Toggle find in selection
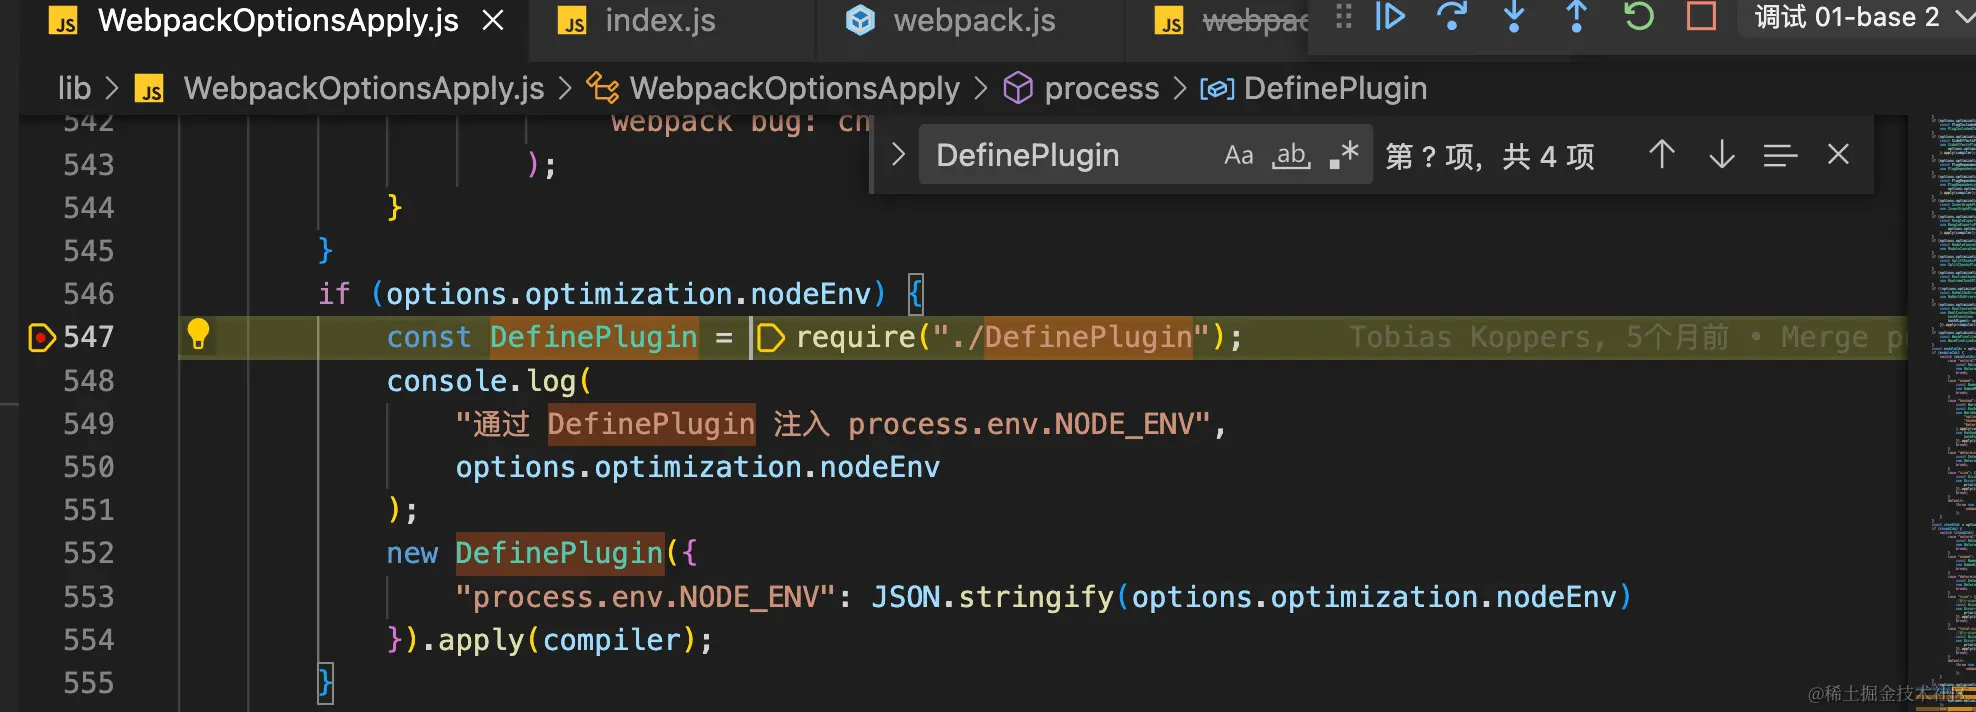Image resolution: width=1976 pixels, height=712 pixels. click(1780, 155)
